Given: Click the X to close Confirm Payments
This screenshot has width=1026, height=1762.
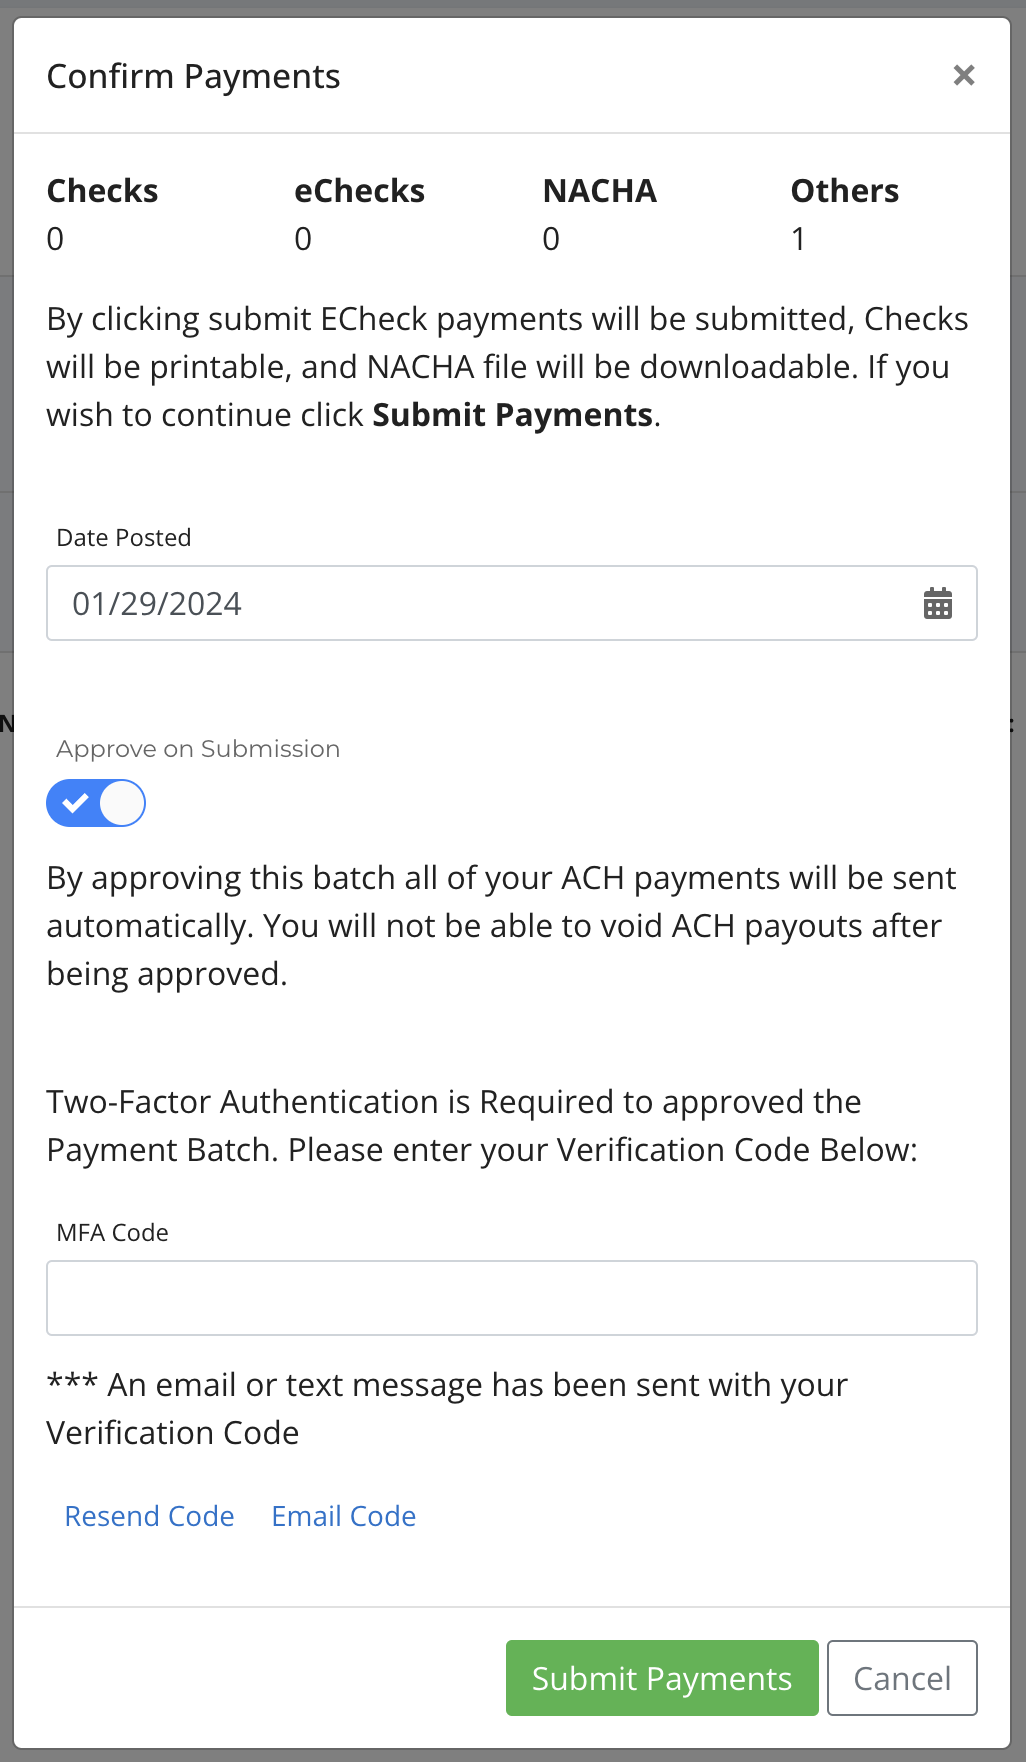Looking at the screenshot, I should point(963,75).
